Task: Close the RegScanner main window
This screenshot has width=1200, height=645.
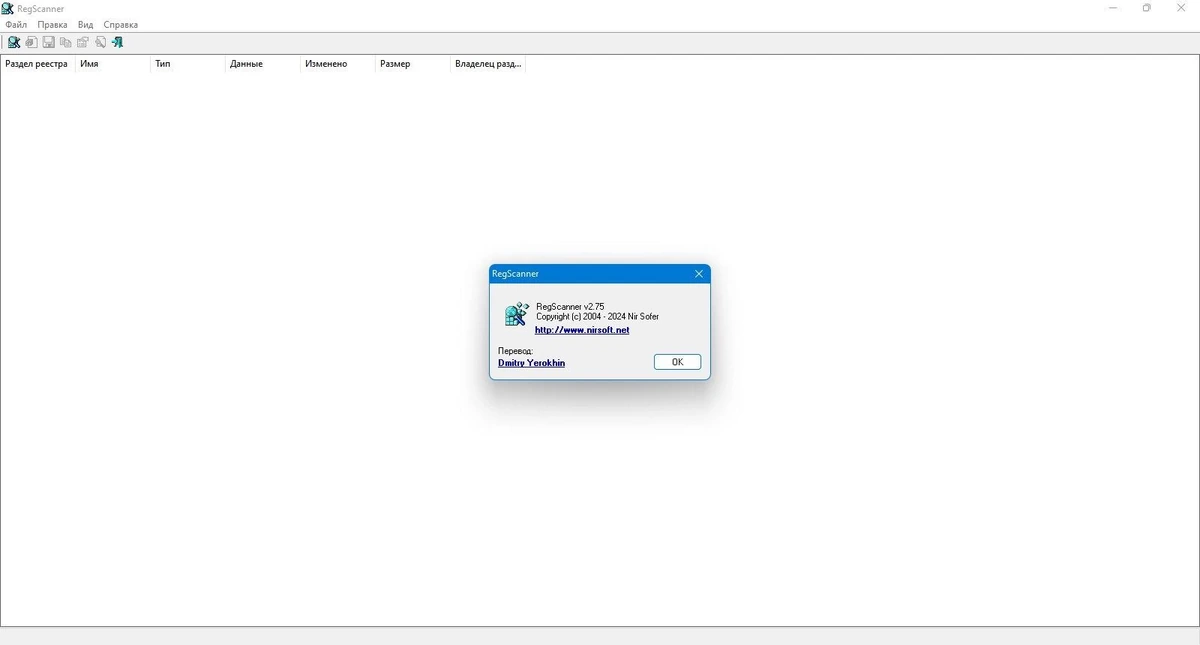Action: click(x=1181, y=8)
